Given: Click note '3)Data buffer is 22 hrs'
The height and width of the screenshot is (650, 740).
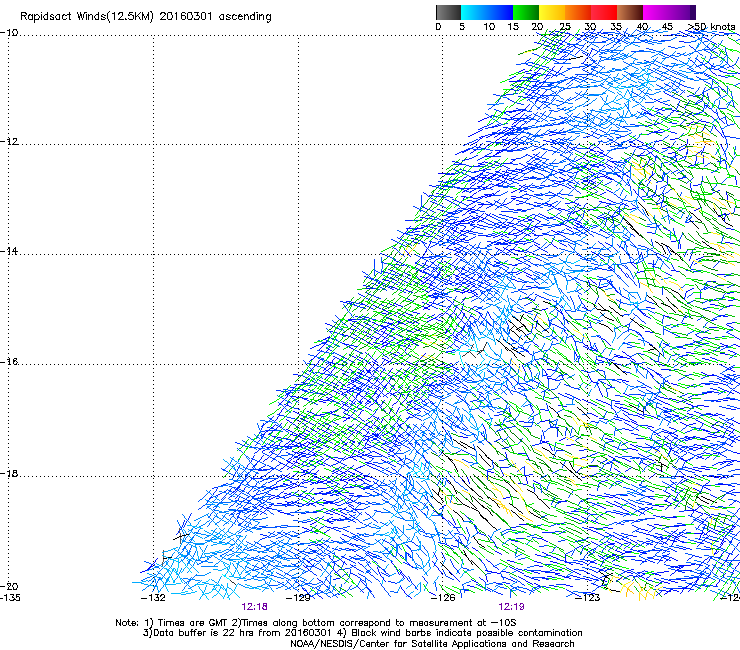Looking at the screenshot, I should pos(200,633).
